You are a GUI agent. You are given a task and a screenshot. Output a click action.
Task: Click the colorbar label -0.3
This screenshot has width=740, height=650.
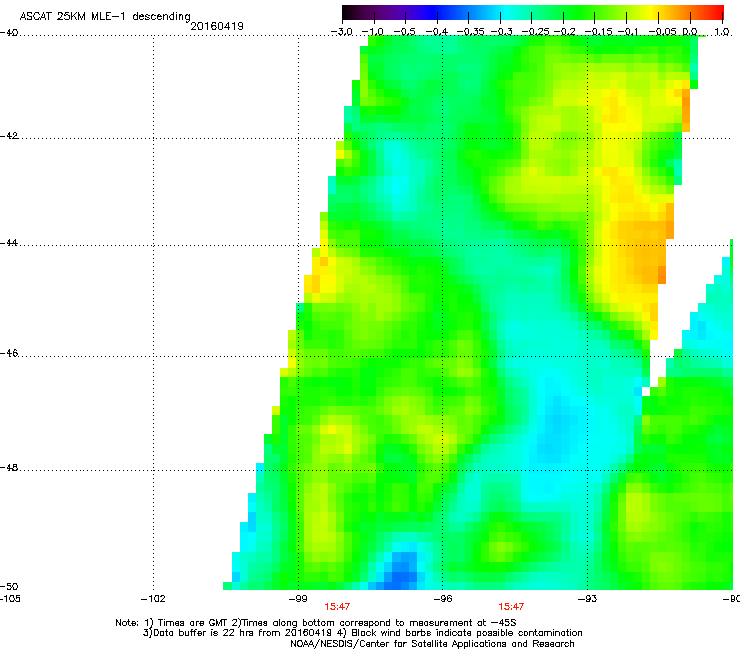pyautogui.click(x=501, y=32)
